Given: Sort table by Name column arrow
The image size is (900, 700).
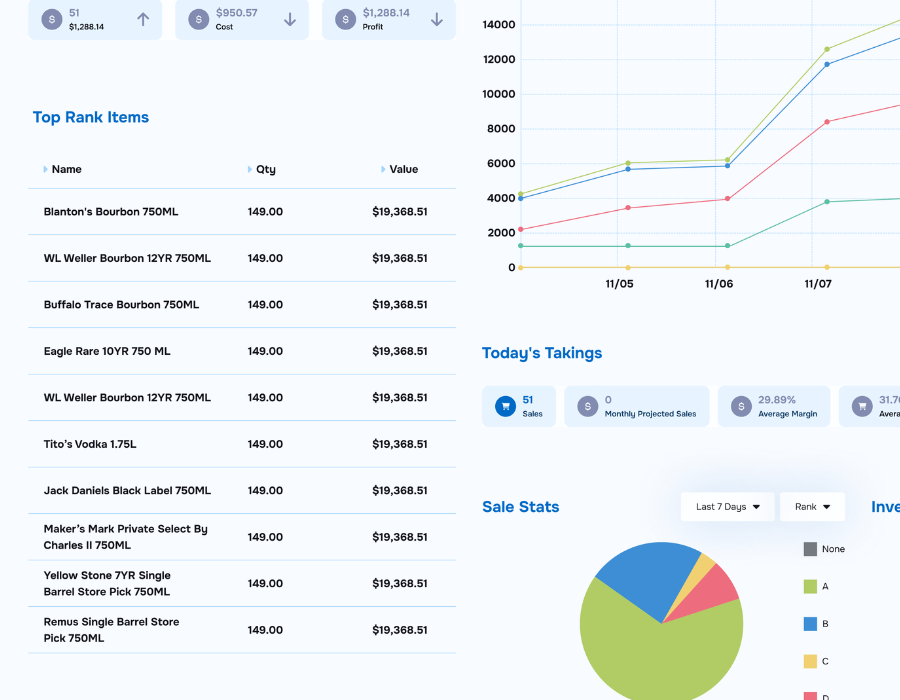Looking at the screenshot, I should tap(45, 169).
